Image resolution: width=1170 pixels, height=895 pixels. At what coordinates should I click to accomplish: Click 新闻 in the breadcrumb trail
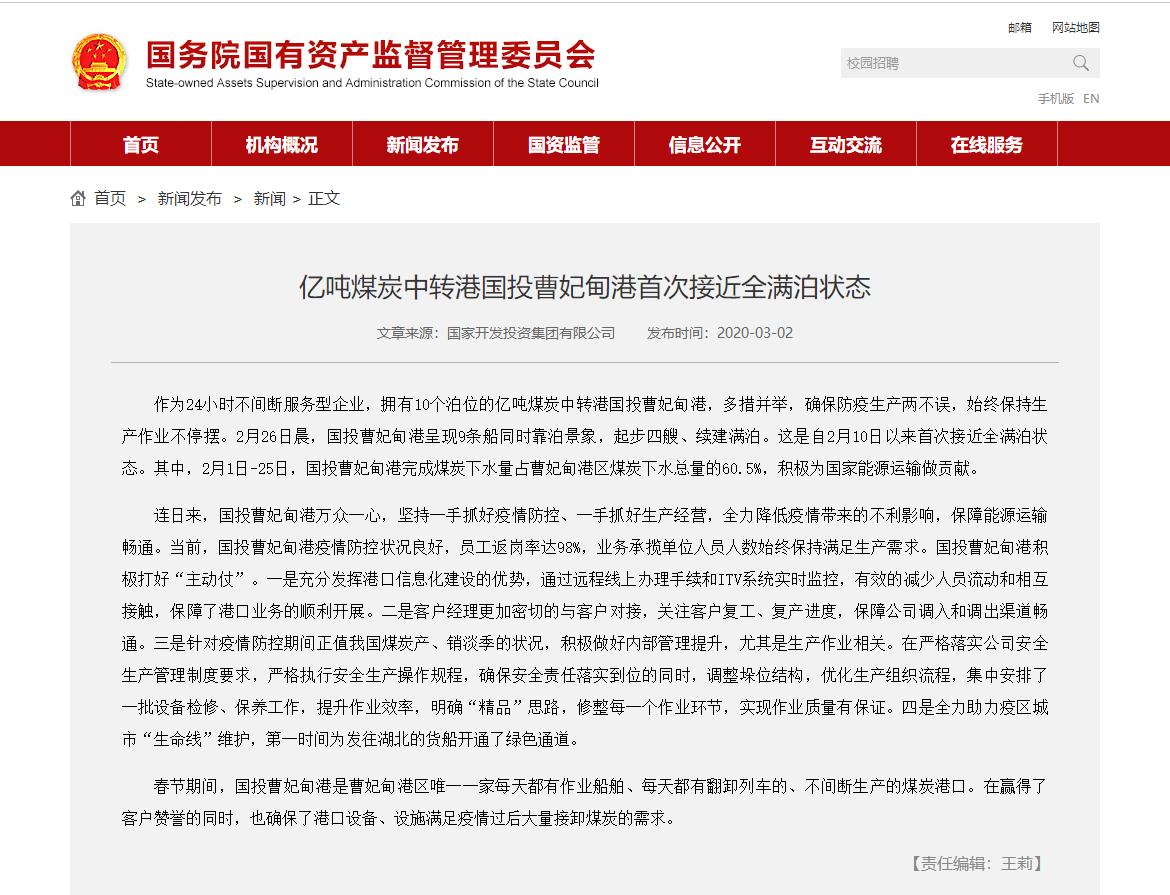[x=269, y=198]
